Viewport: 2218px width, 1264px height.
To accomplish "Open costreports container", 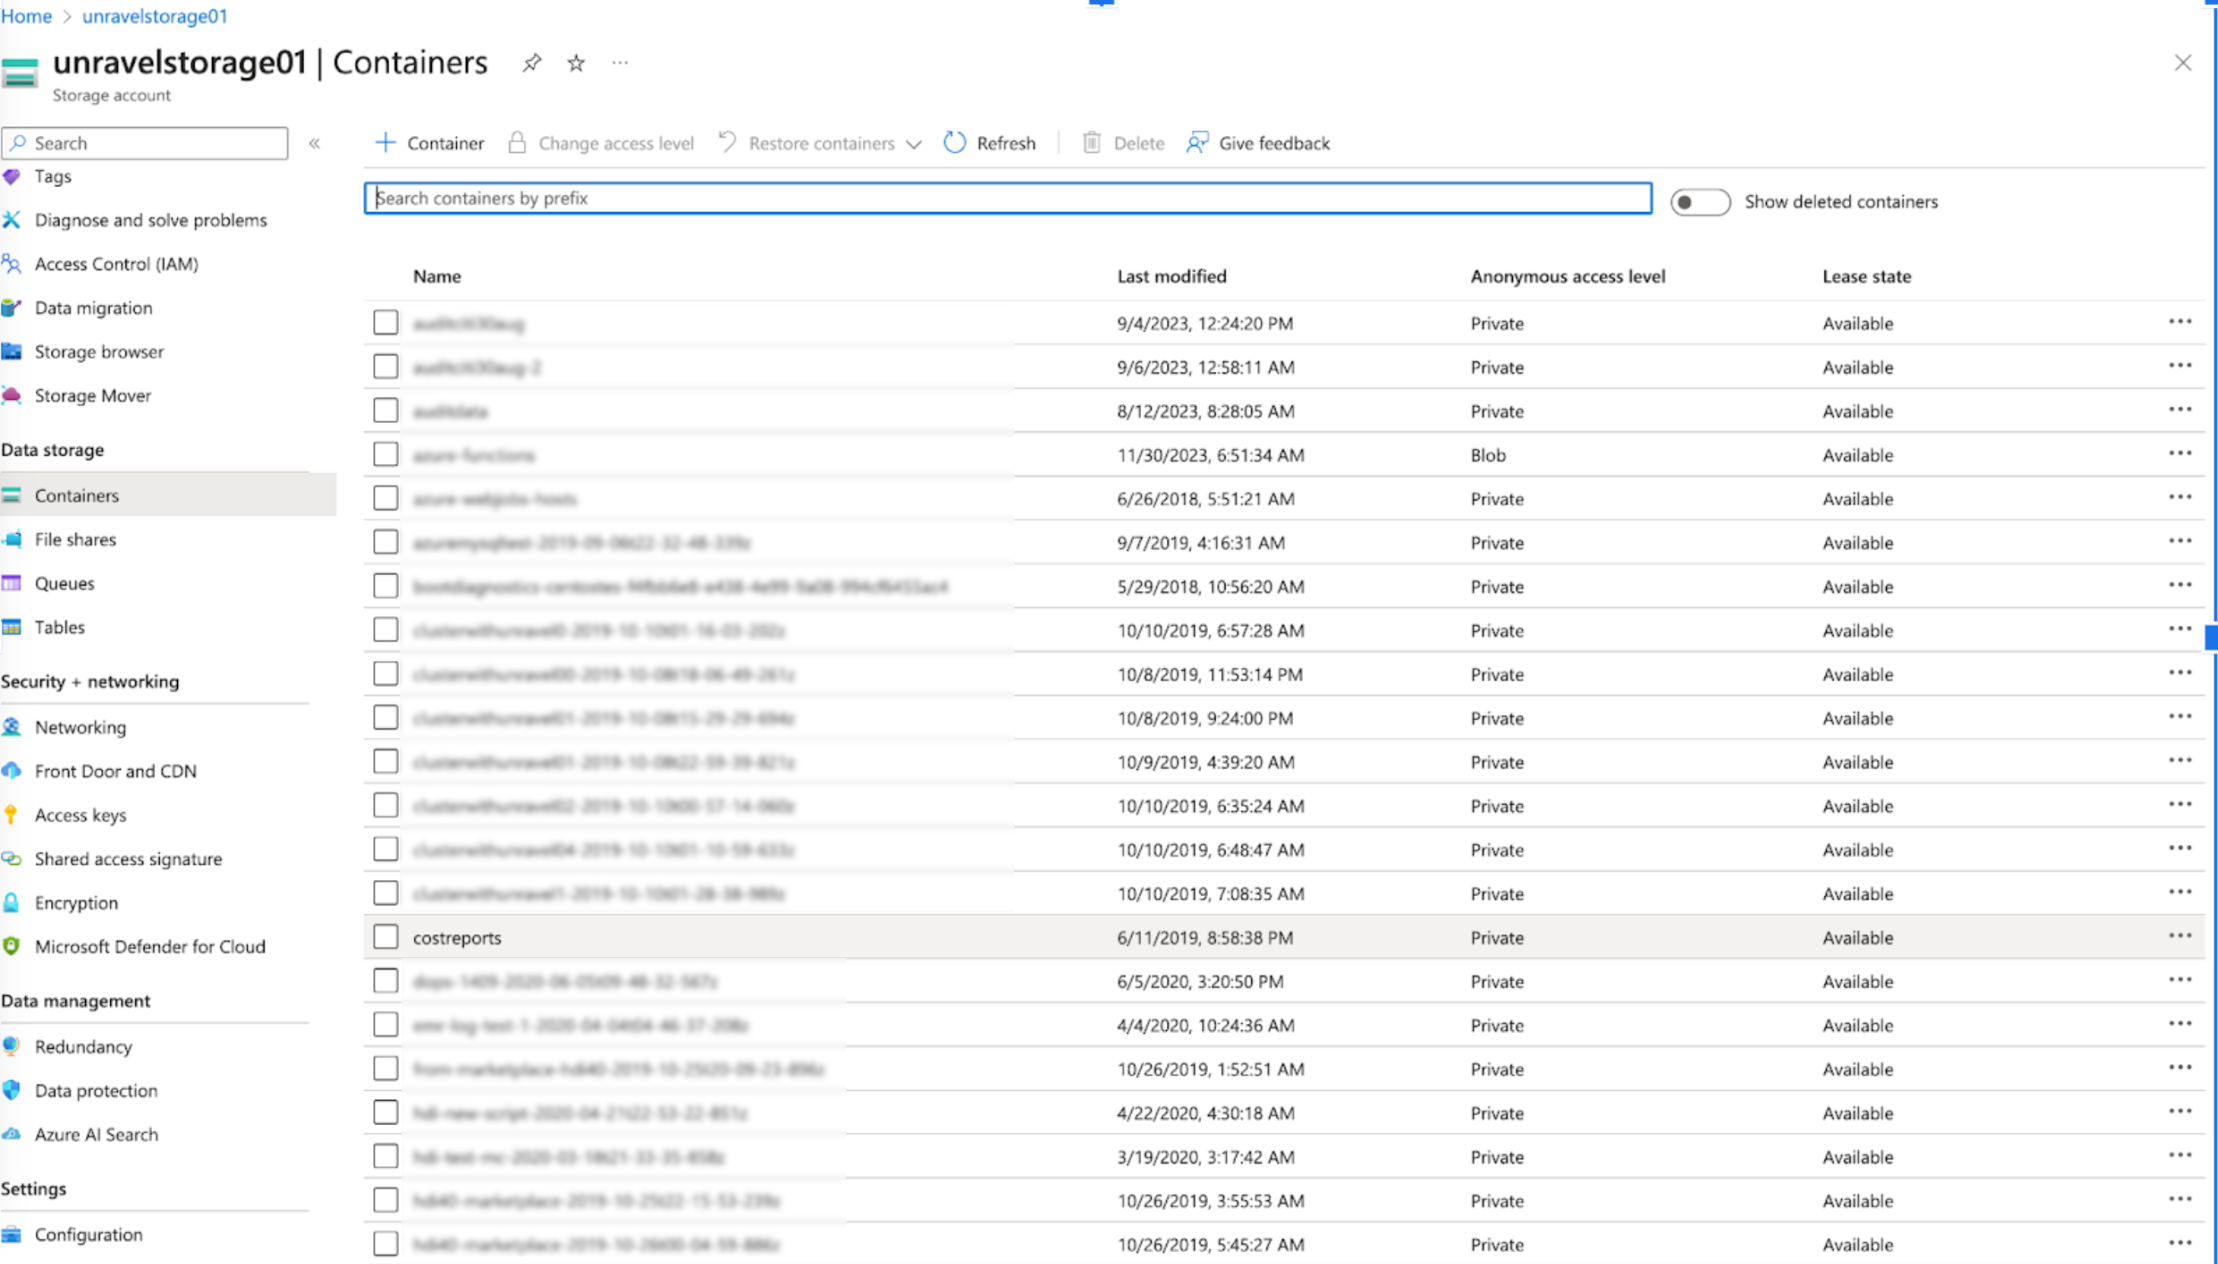I will (457, 938).
